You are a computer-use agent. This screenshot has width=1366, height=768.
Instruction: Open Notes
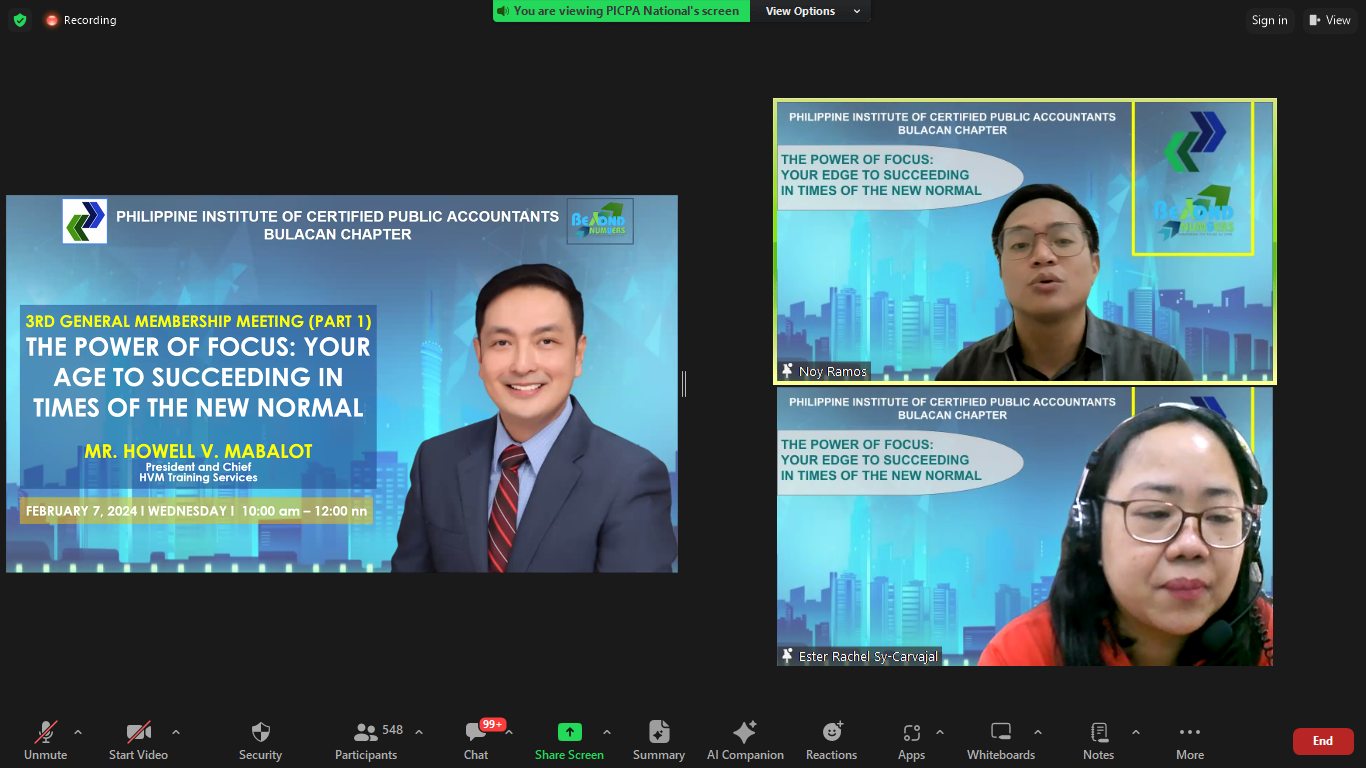[x=1098, y=741]
